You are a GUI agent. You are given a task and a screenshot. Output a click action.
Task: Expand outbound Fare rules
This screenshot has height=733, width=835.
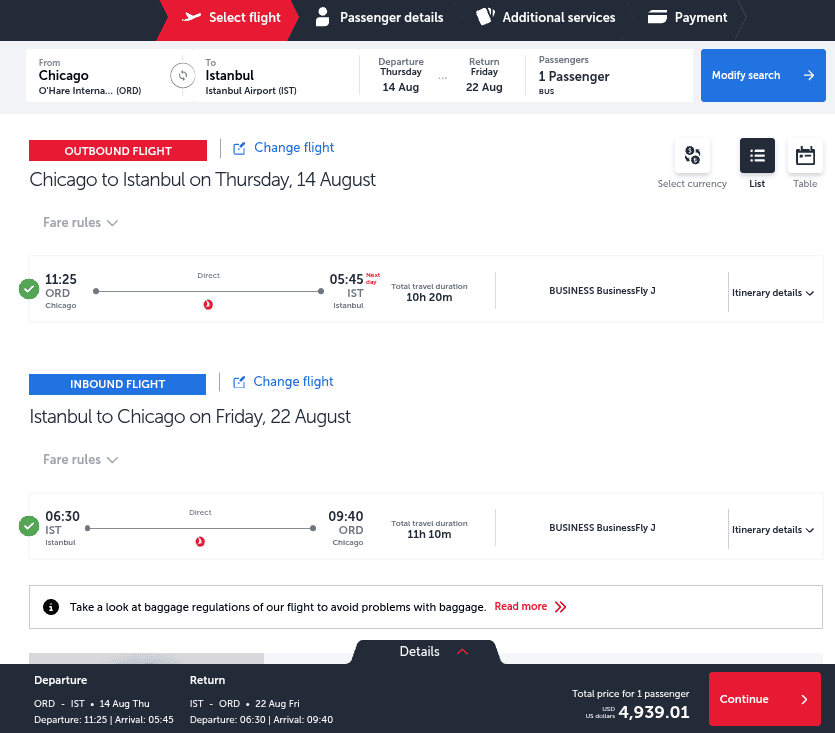pos(80,222)
